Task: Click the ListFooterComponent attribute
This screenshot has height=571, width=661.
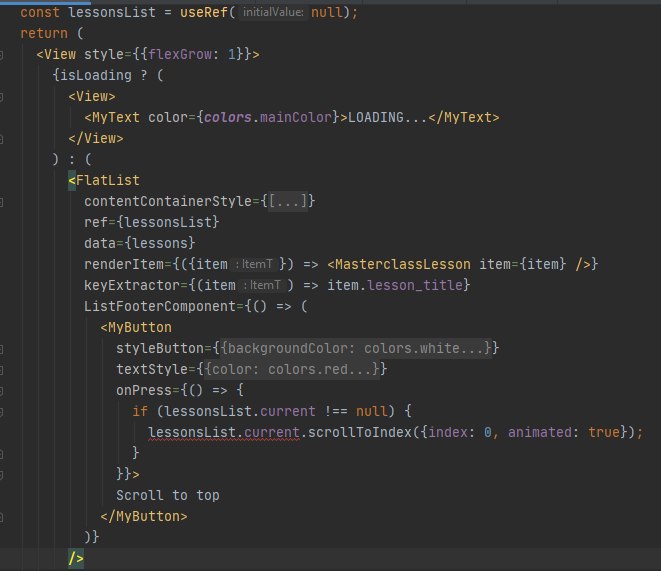Action: coord(160,306)
